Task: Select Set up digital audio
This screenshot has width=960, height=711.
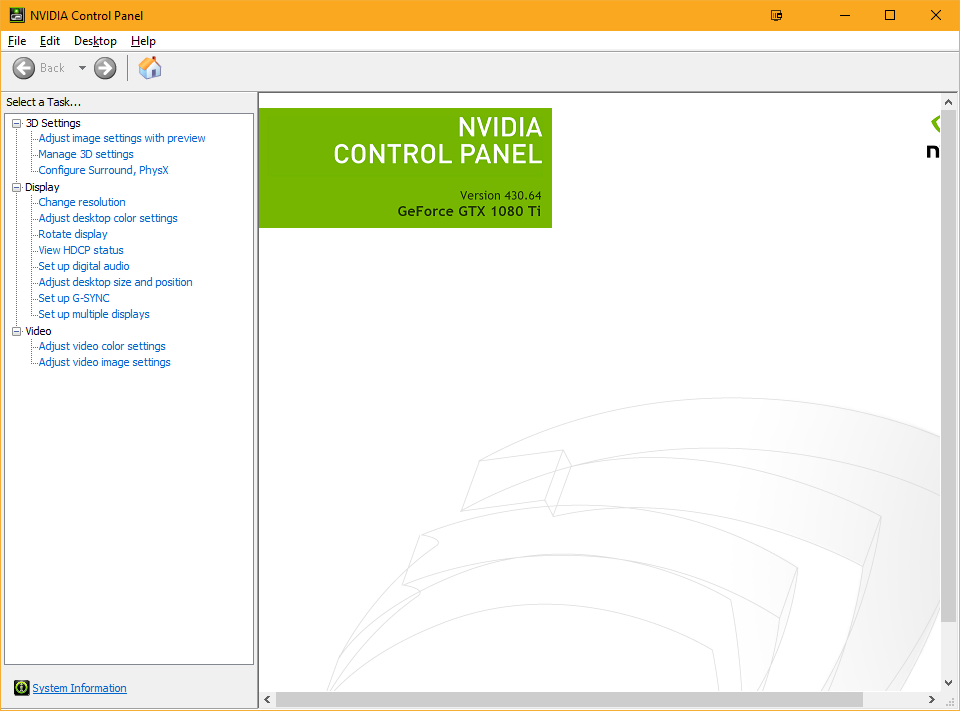Action: tap(84, 266)
